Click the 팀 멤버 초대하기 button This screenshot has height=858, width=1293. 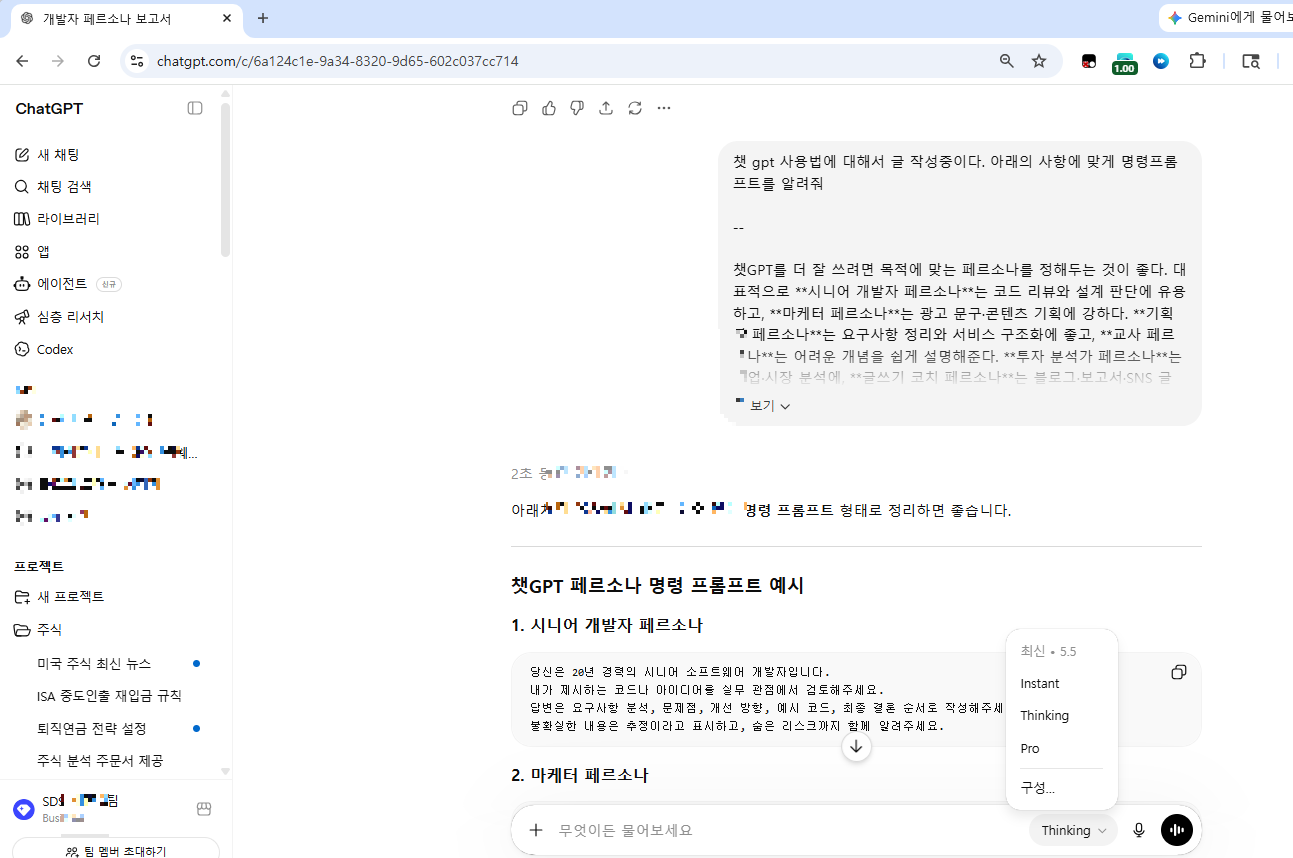(x=115, y=851)
